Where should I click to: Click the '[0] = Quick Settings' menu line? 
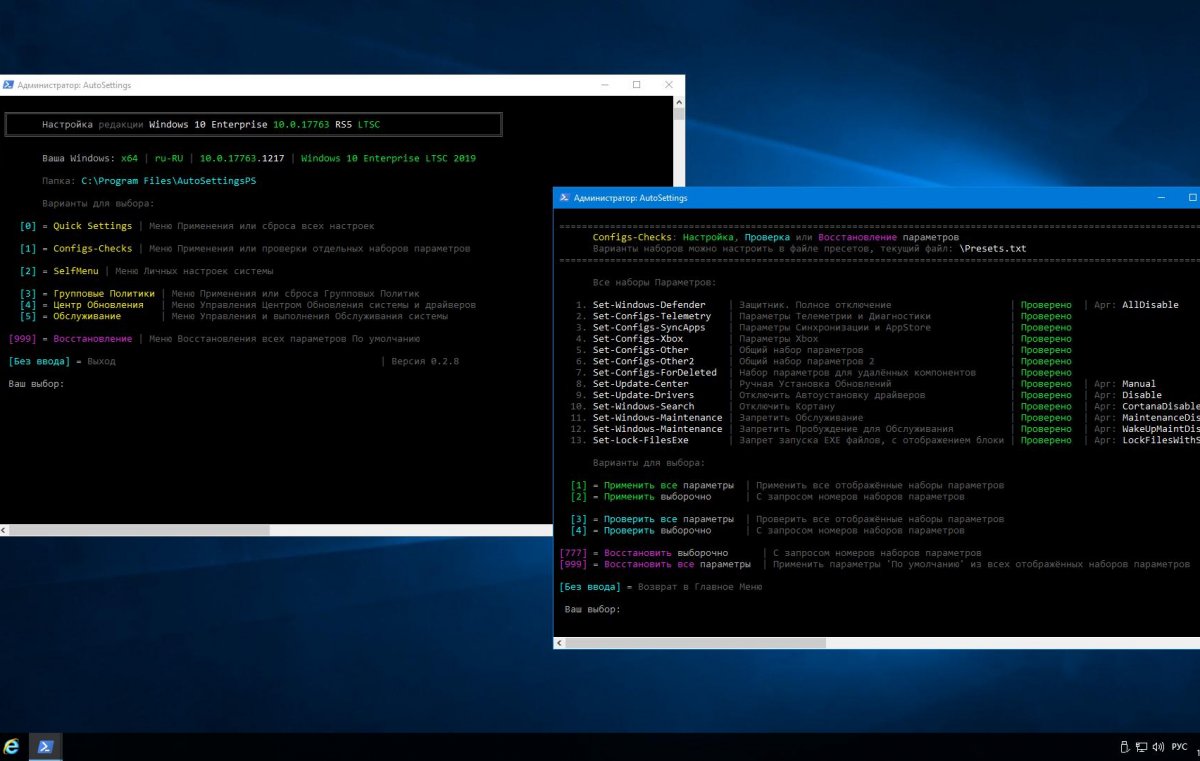(x=197, y=226)
